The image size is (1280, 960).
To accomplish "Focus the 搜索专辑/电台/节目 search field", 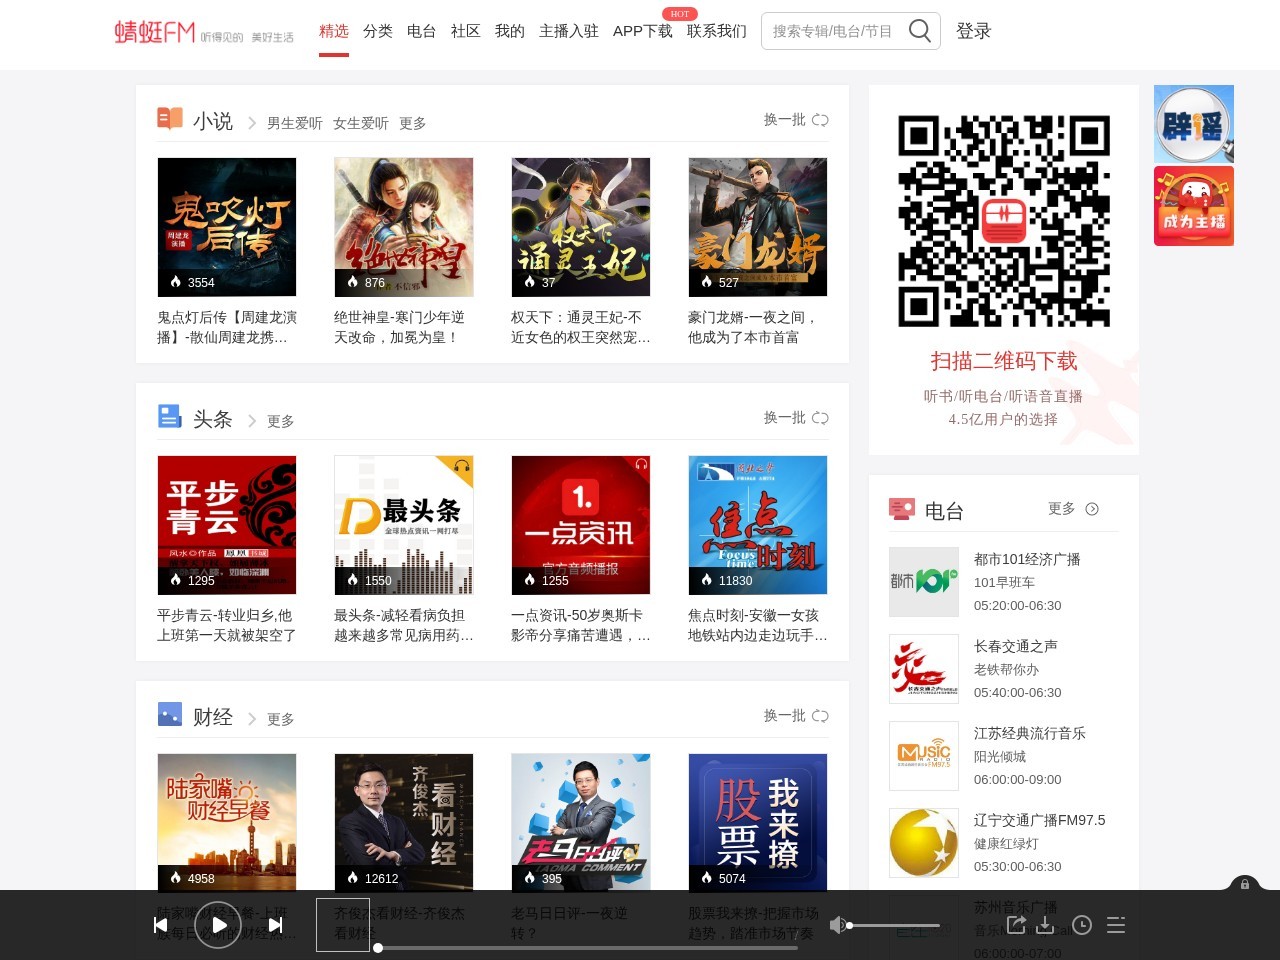I will [x=833, y=31].
